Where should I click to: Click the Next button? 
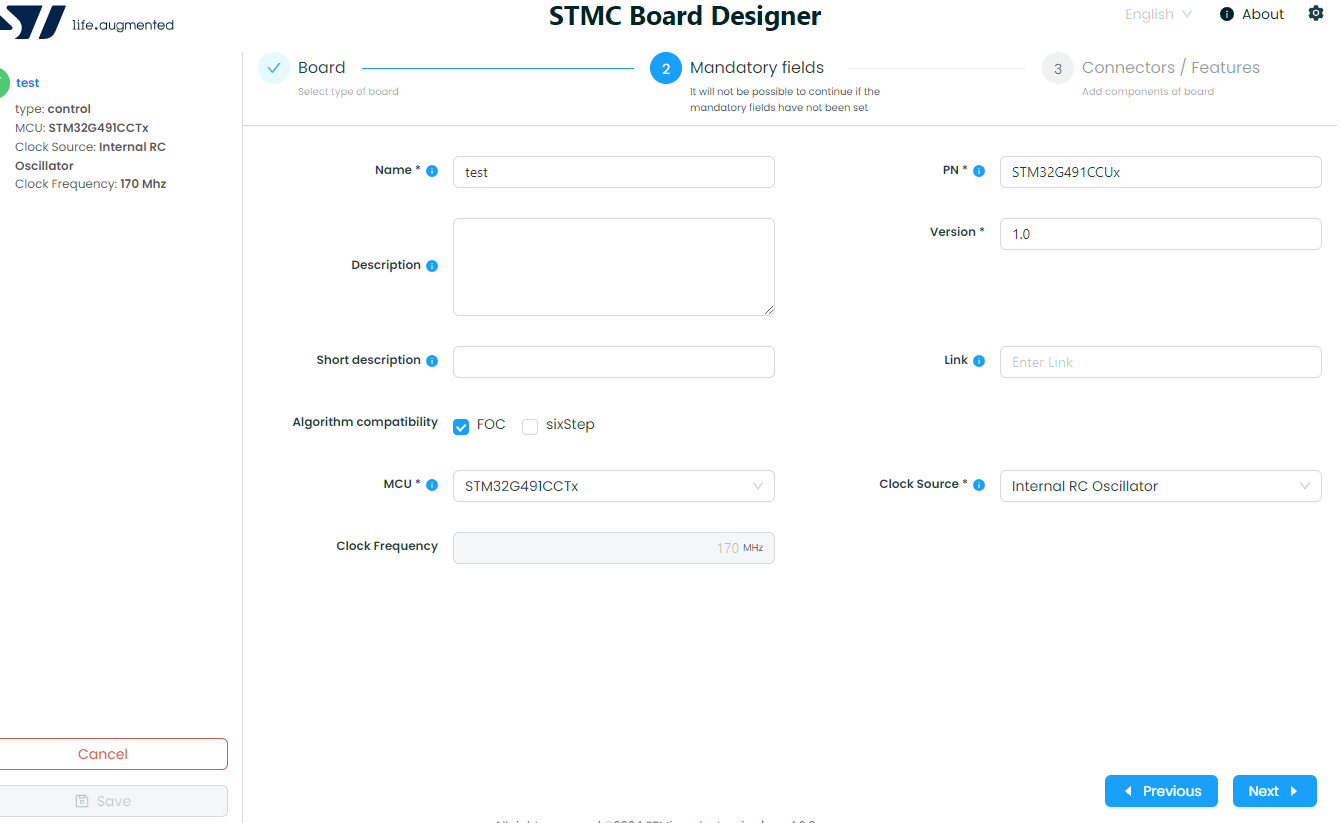(x=1274, y=791)
